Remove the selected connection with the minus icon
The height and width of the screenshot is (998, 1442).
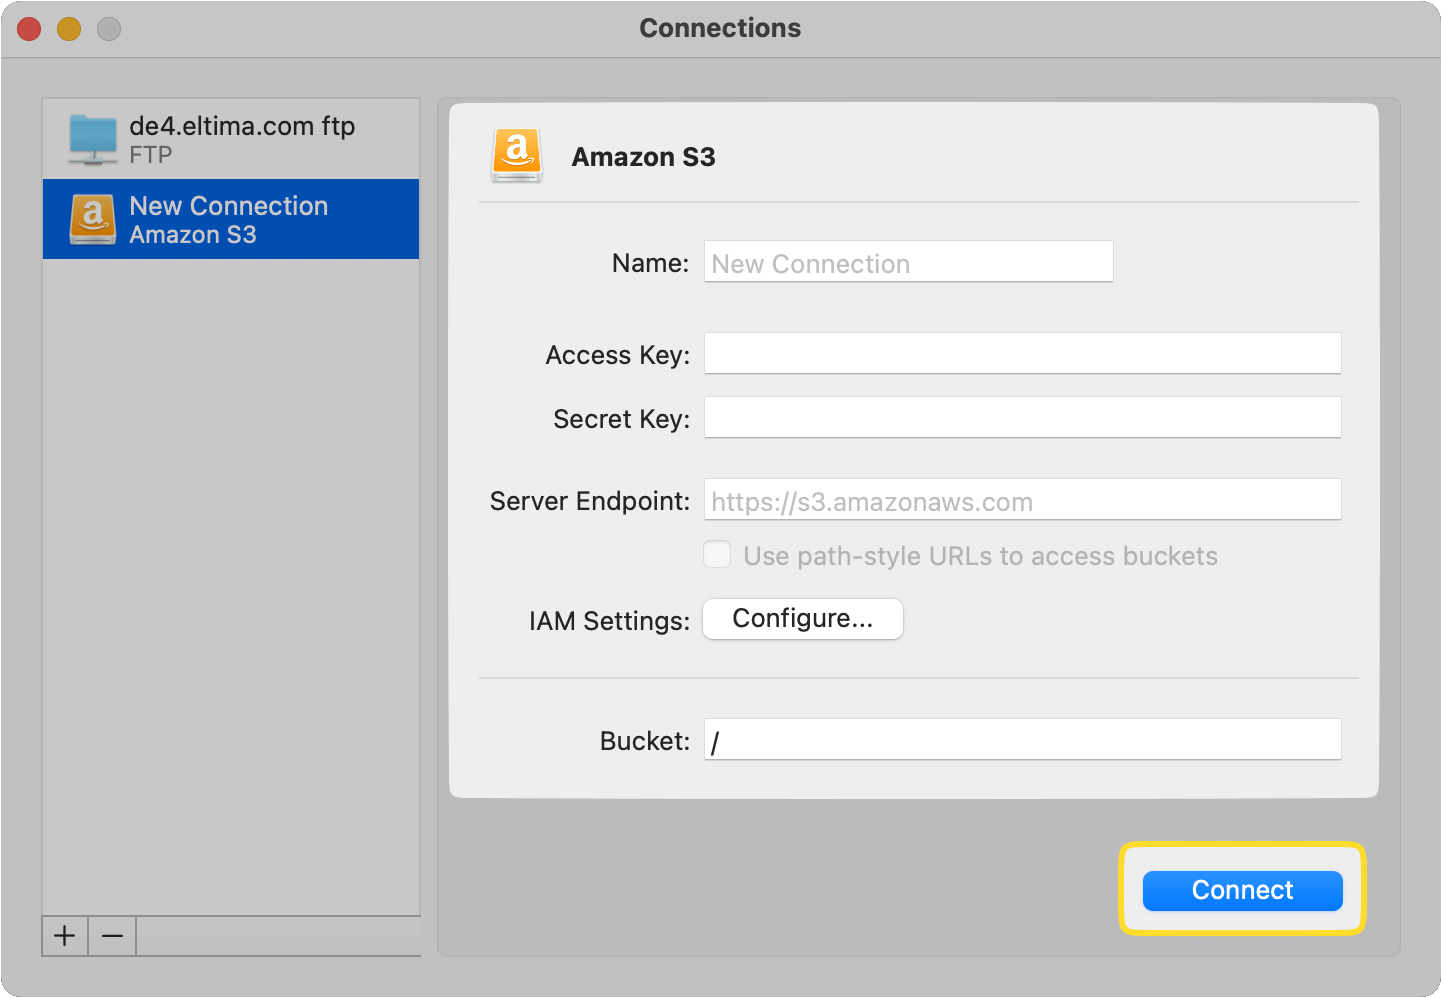point(111,936)
